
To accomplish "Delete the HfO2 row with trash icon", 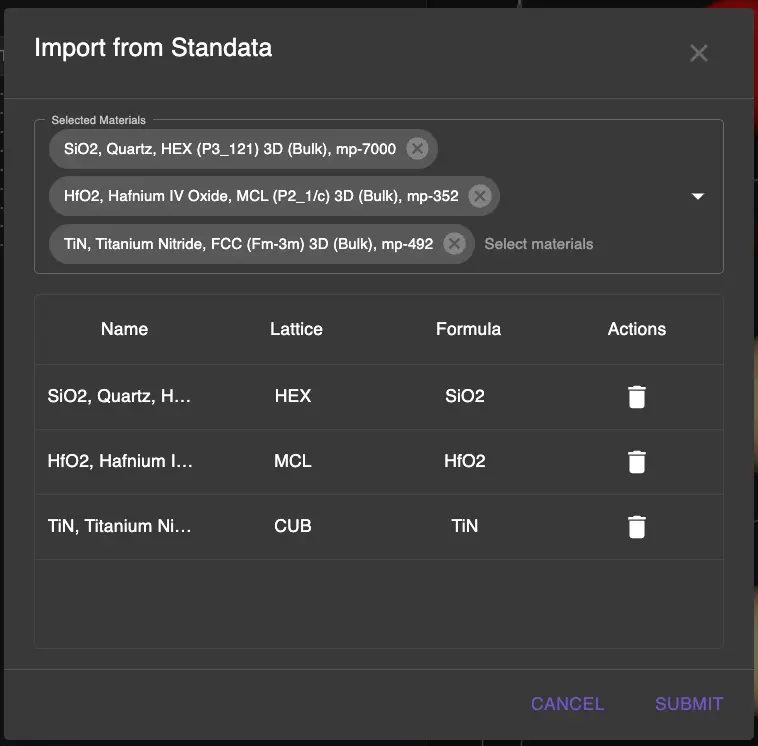I will (636, 462).
